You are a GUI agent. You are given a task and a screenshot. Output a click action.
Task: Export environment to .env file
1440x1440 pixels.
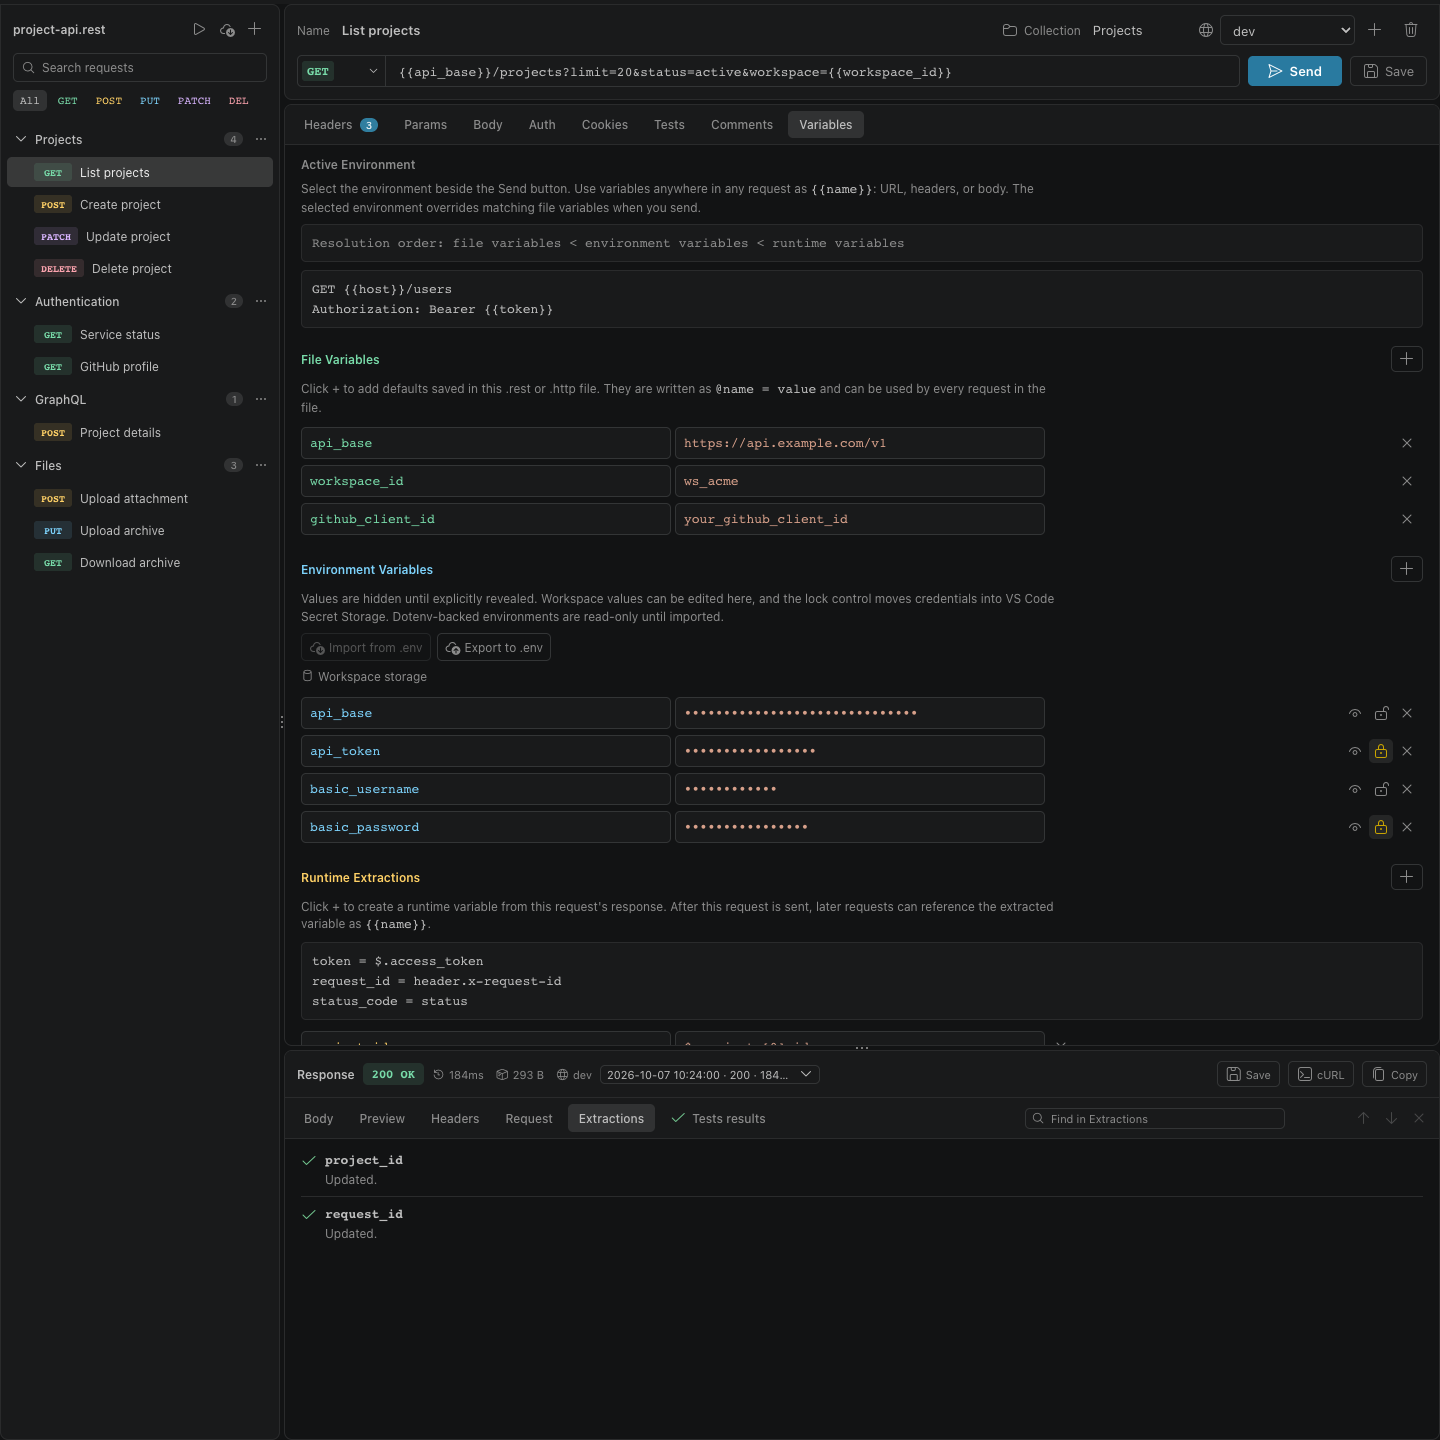(494, 648)
